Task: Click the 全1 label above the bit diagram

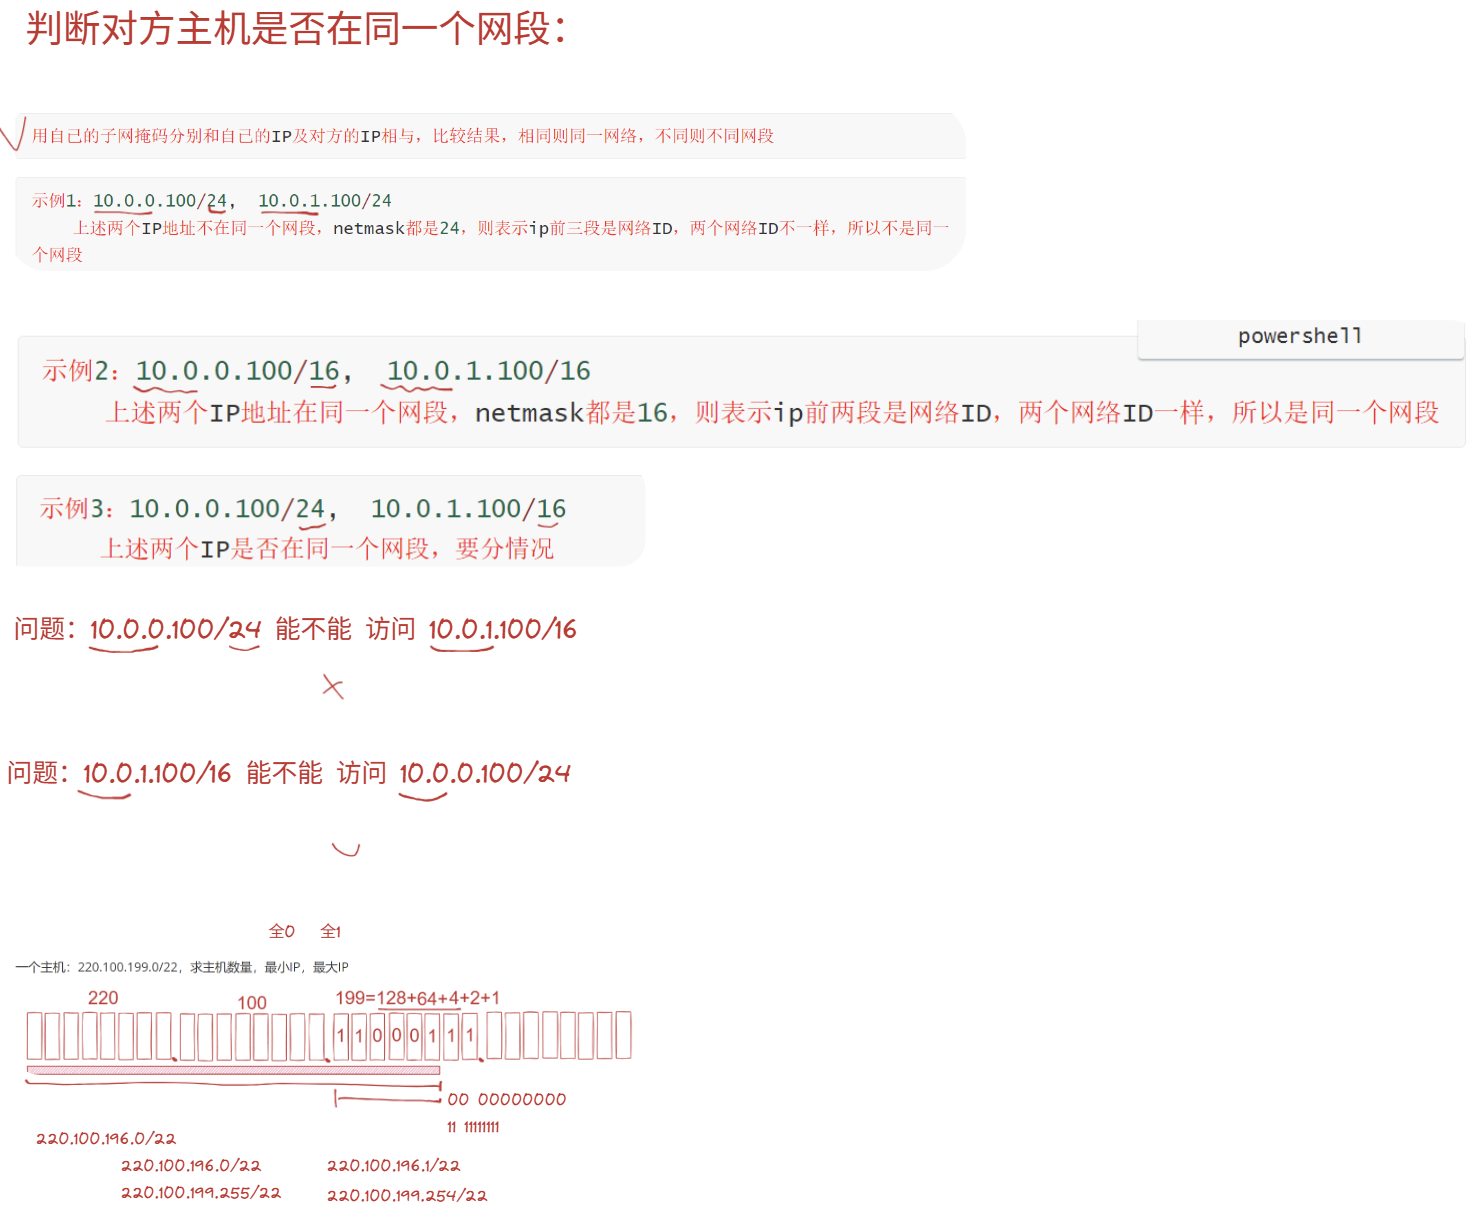Action: (x=331, y=931)
